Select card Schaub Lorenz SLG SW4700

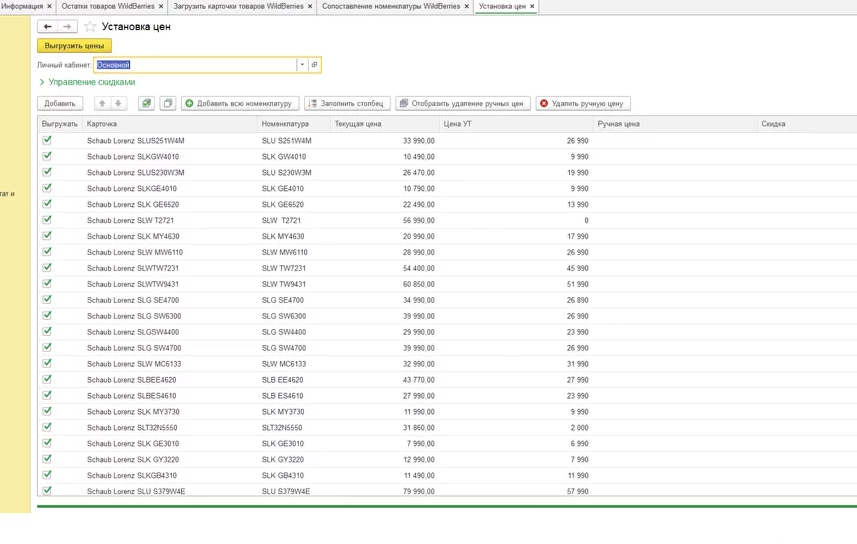click(134, 348)
